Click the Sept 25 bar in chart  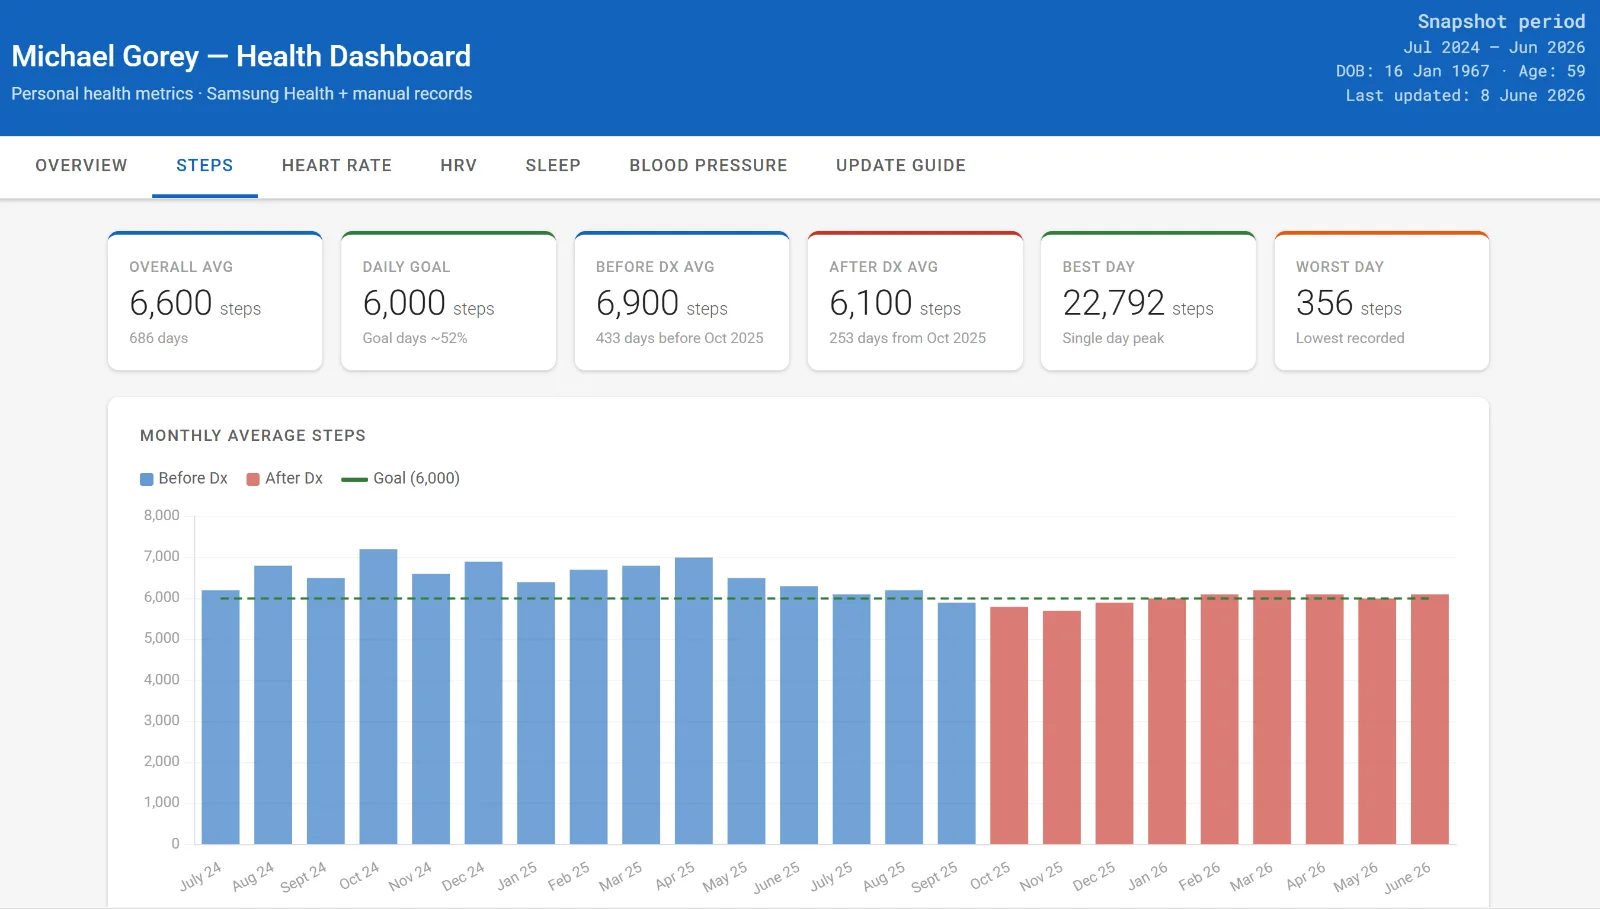957,723
